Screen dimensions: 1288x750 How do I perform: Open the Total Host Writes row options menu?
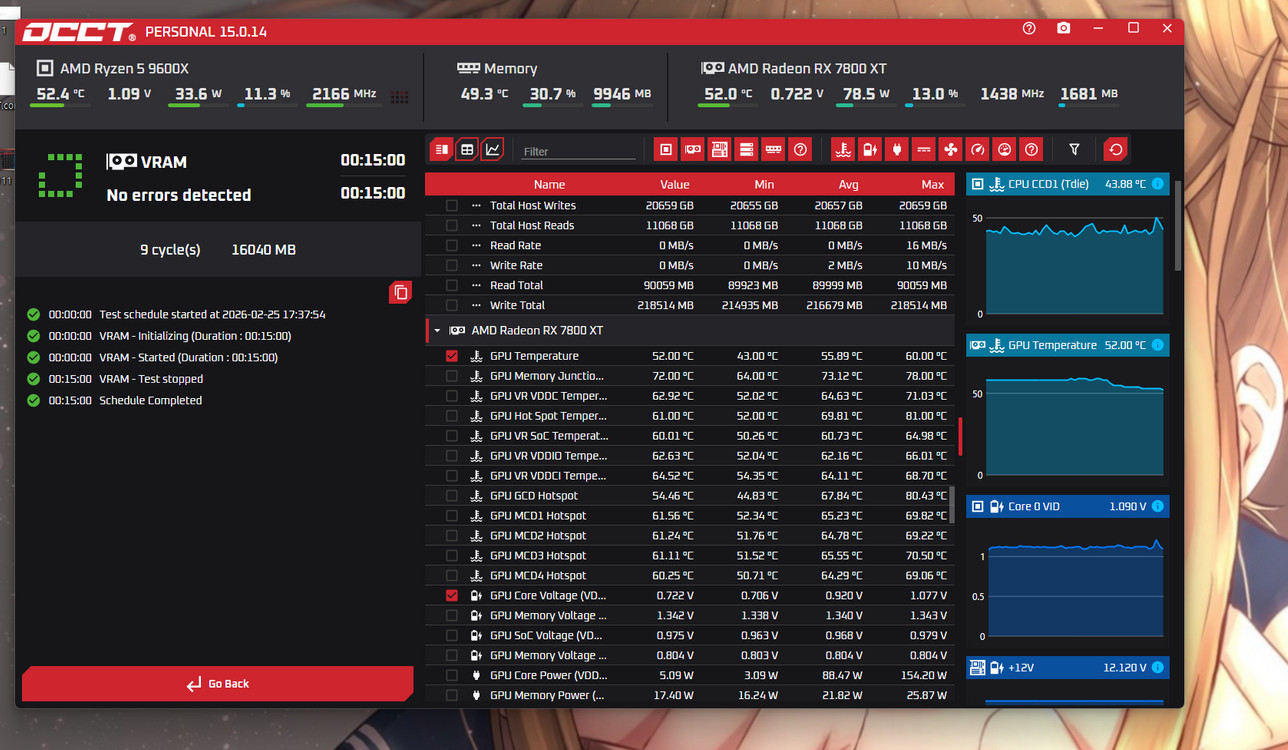click(x=476, y=206)
